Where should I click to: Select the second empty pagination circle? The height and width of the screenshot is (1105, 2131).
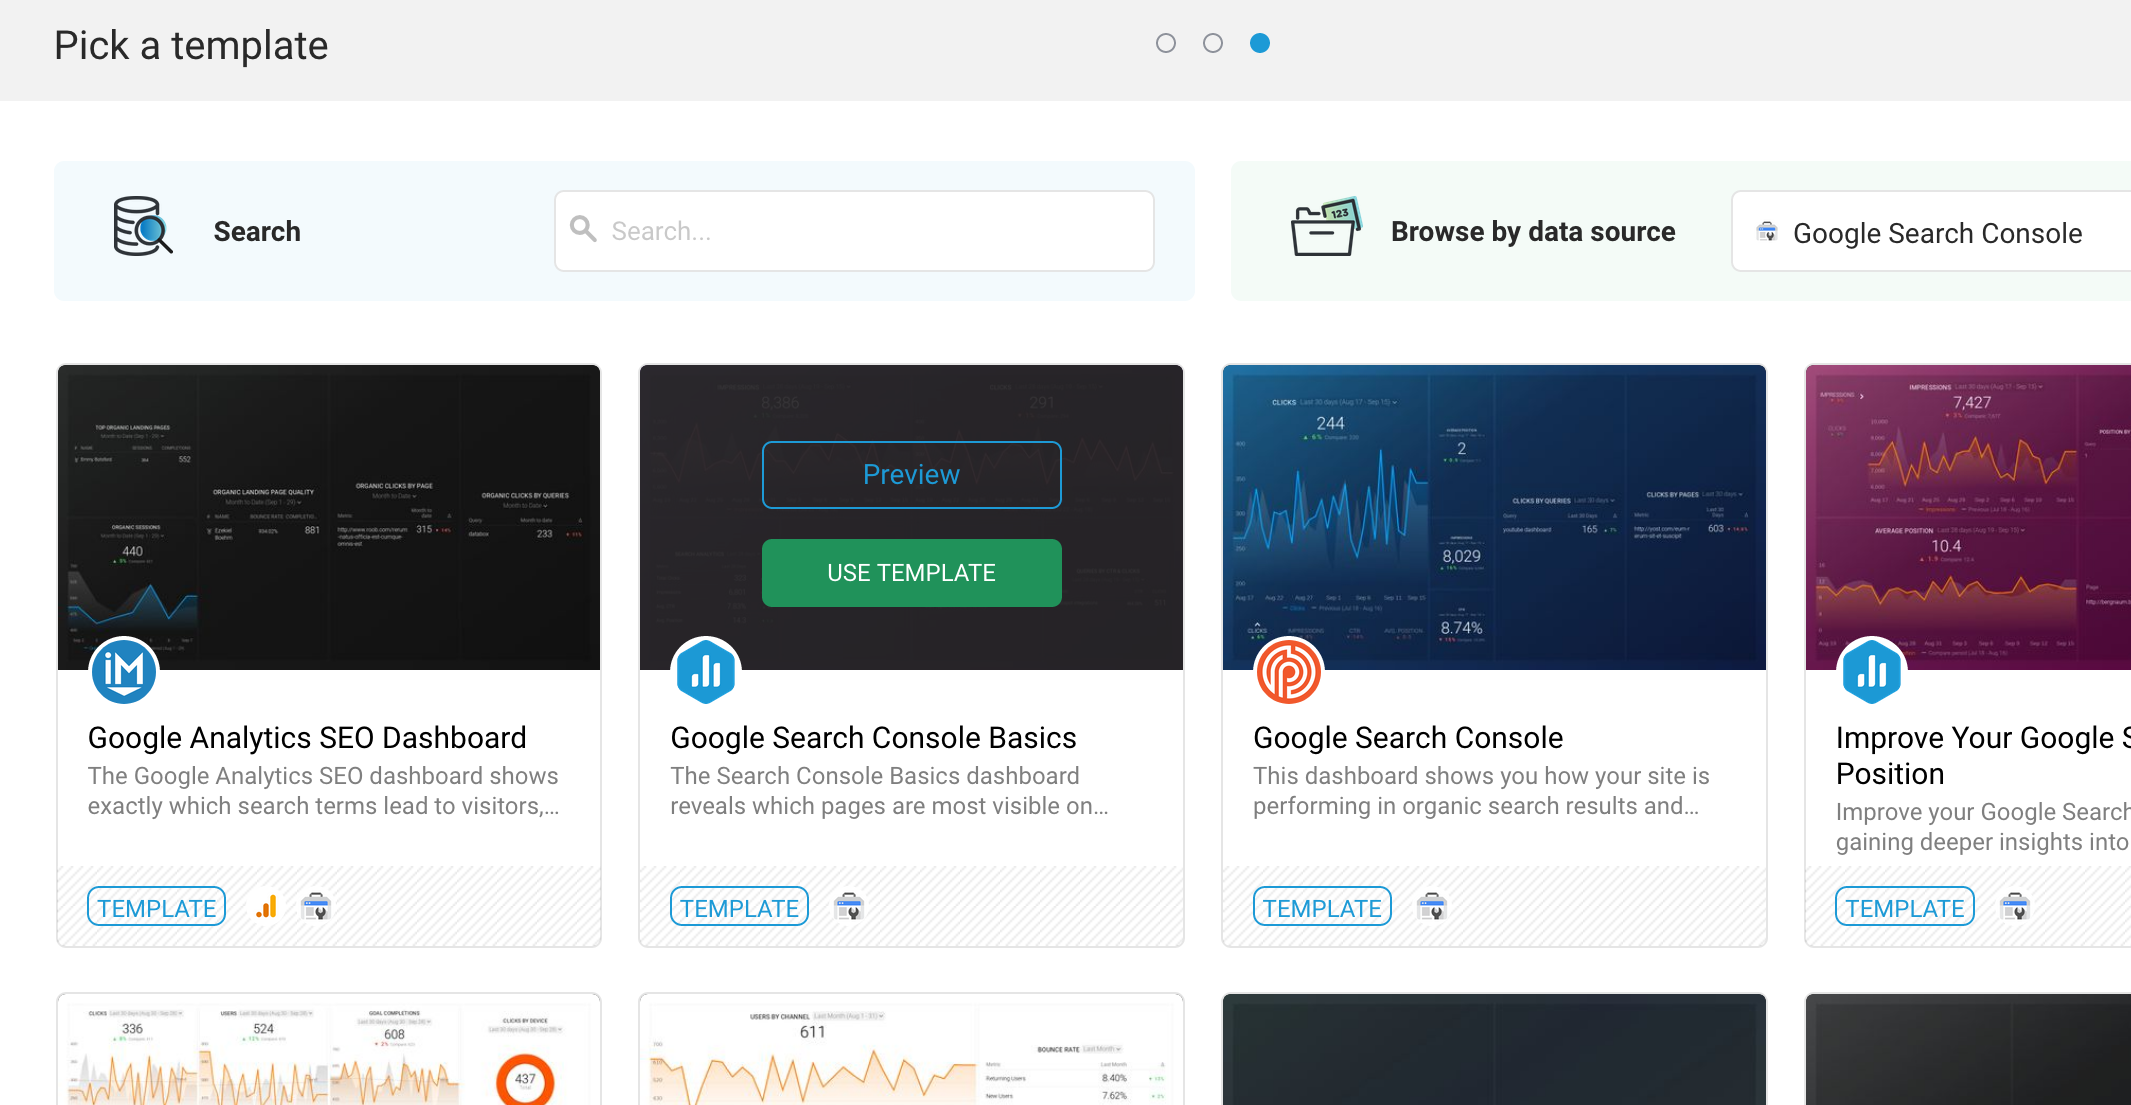[1212, 44]
